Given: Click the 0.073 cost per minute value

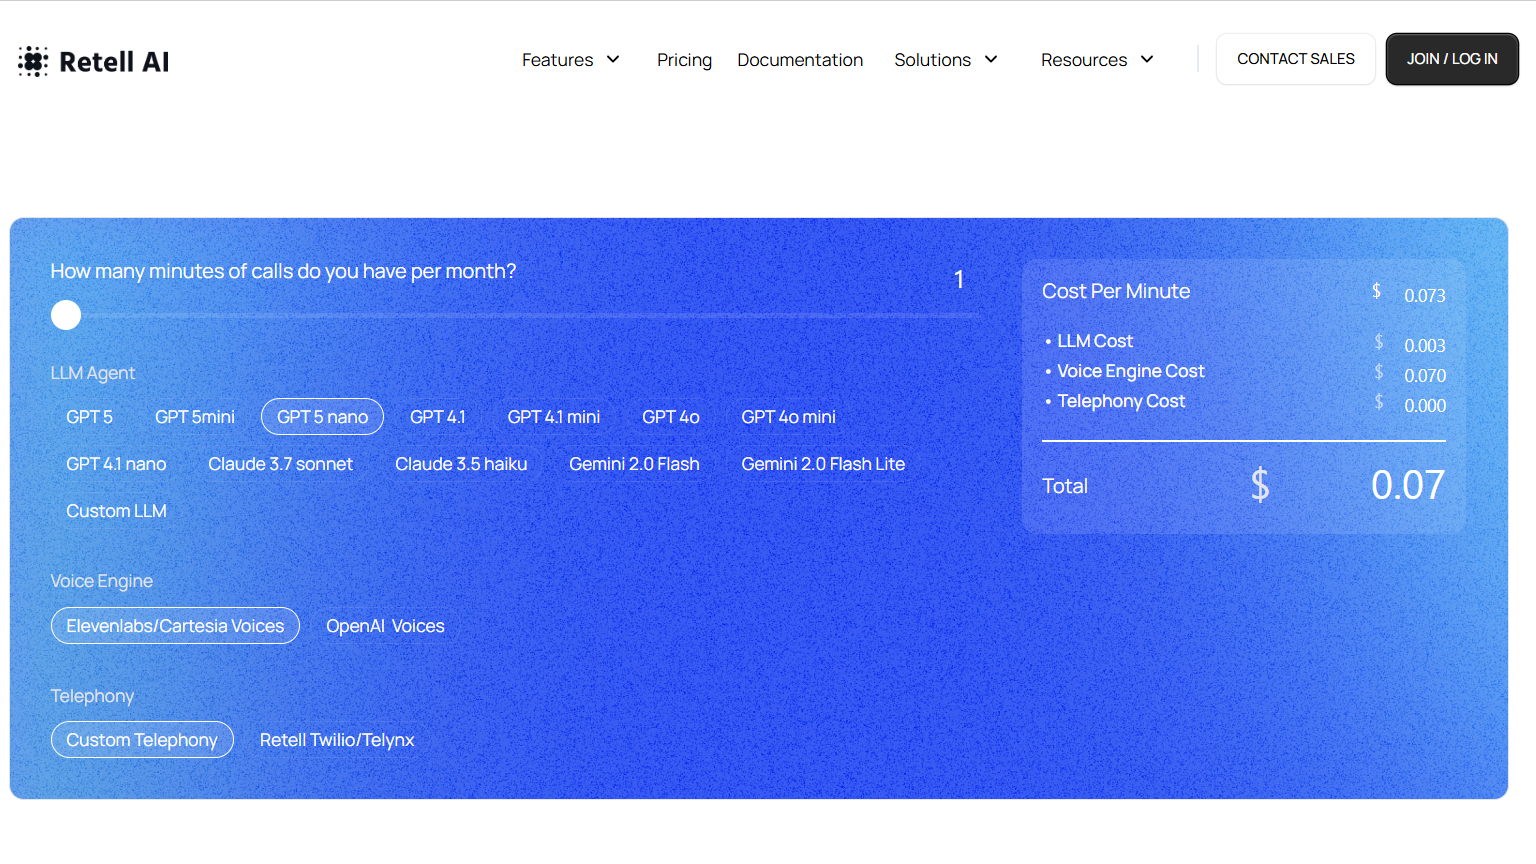Looking at the screenshot, I should coord(1425,295).
